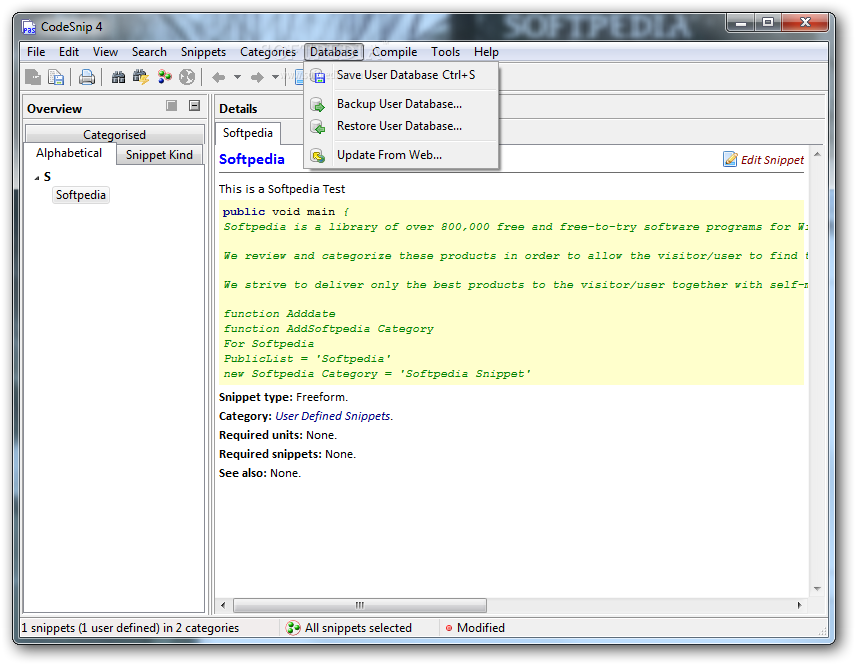Switch to the Alphabetical tab
The width and height of the screenshot is (856, 665).
[x=69, y=153]
